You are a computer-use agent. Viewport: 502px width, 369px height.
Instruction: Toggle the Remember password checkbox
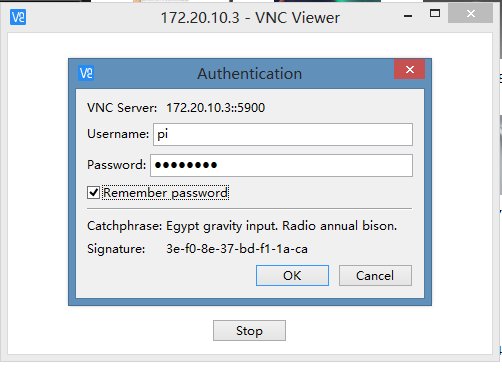tap(93, 193)
